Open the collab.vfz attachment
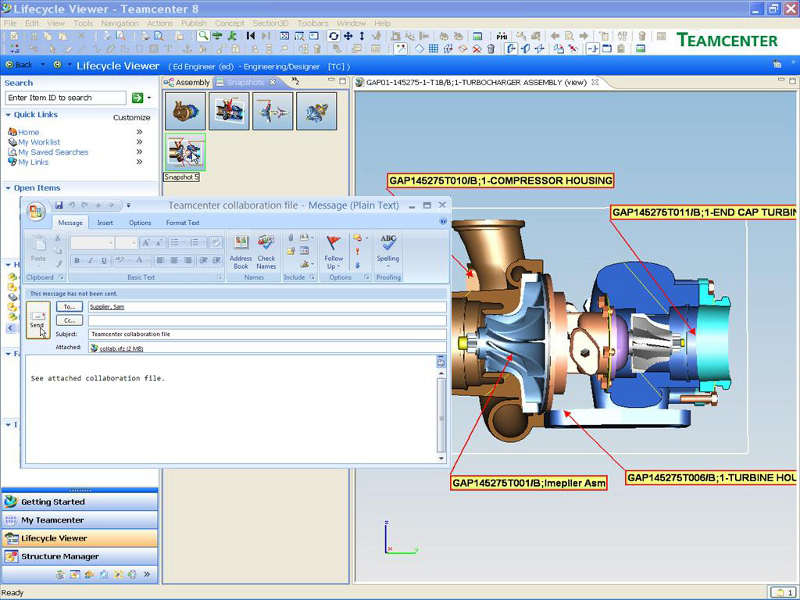Viewport: 800px width, 600px height. pos(117,348)
